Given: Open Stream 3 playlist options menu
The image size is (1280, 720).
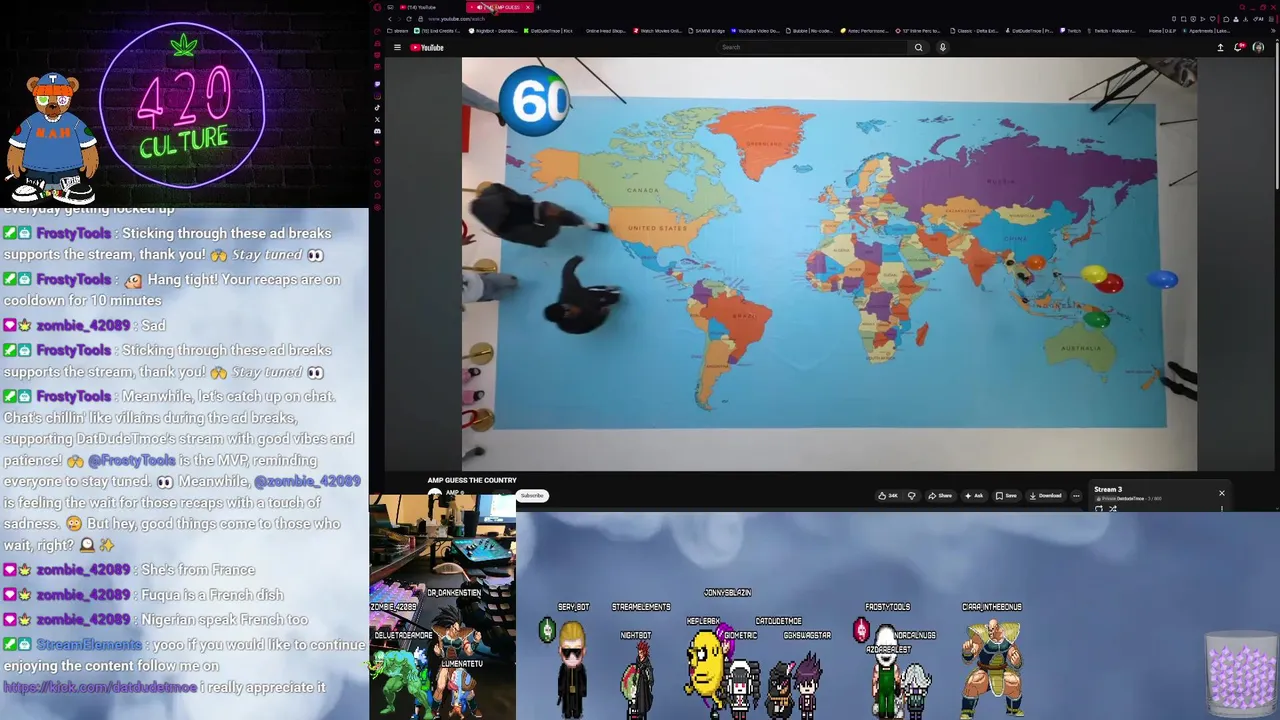Looking at the screenshot, I should coord(1222,509).
